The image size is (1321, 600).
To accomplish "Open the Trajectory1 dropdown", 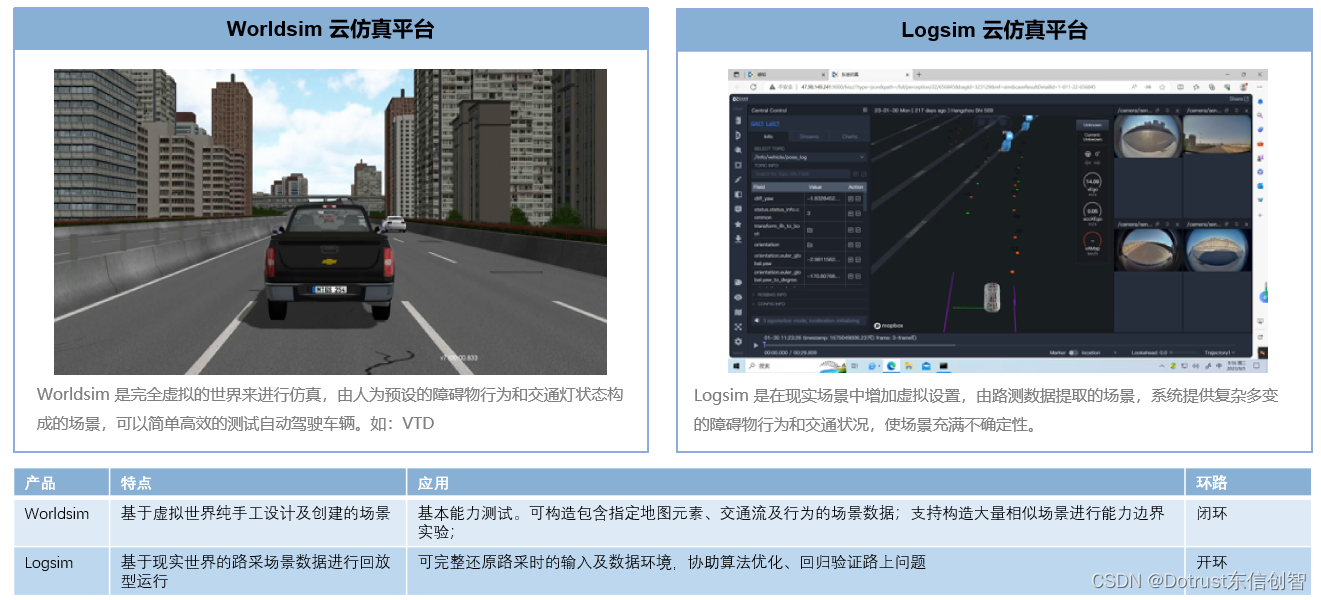I will (x=1219, y=352).
